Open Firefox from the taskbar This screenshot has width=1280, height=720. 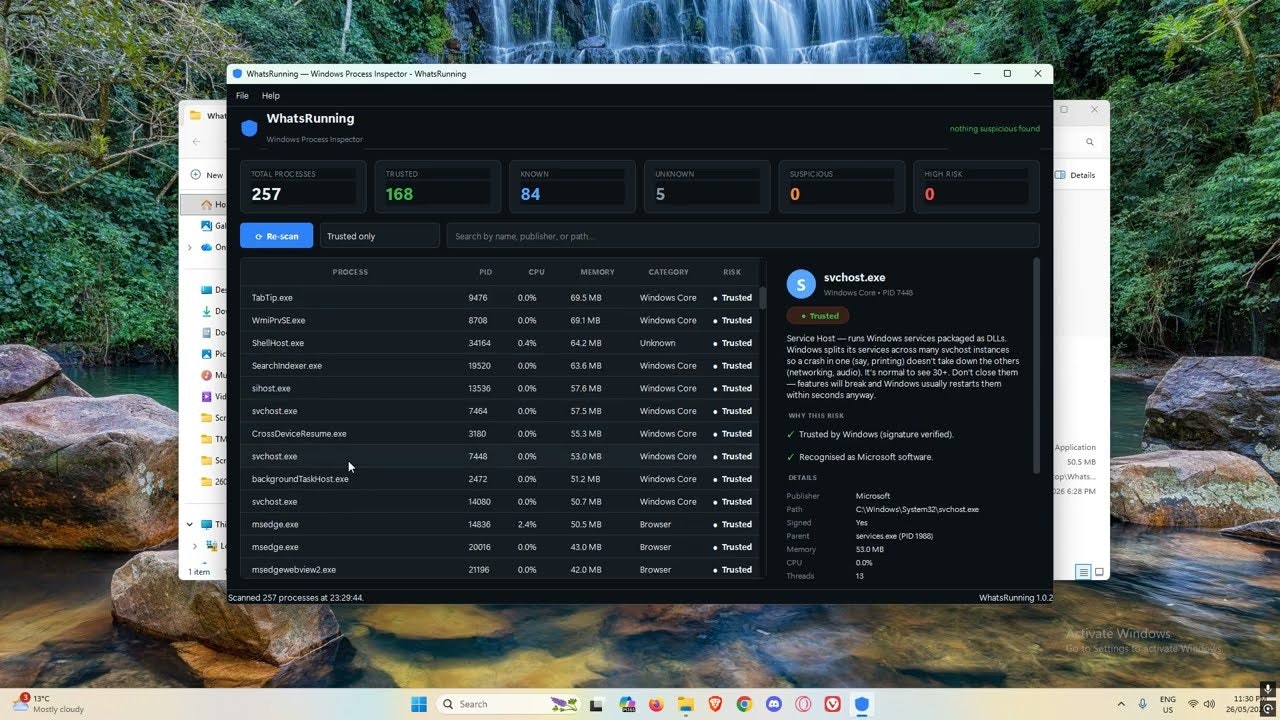click(656, 704)
